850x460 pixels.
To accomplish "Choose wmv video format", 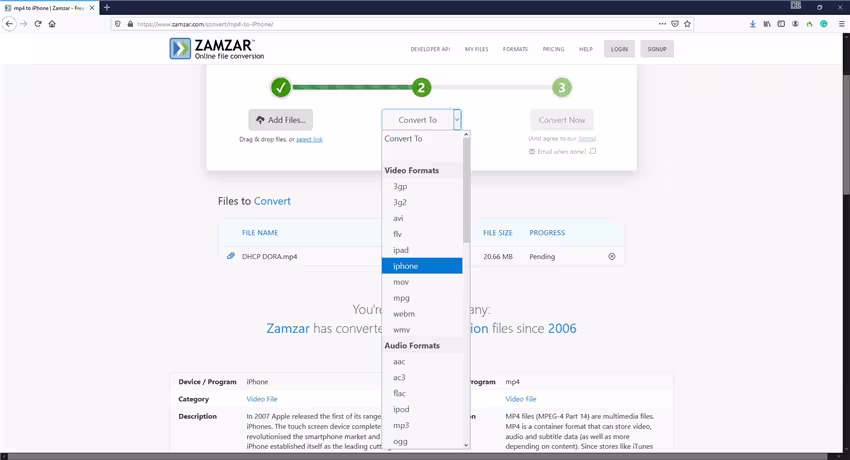I will [x=422, y=329].
